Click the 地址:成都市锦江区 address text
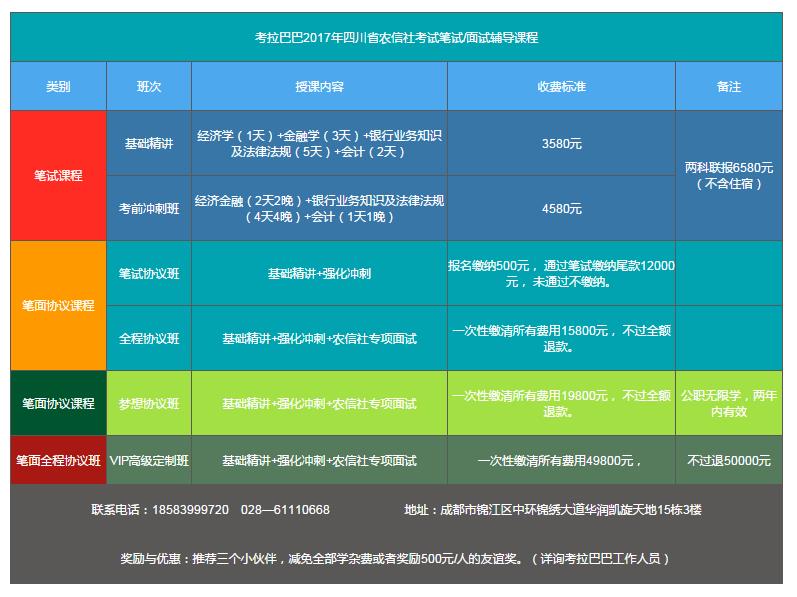 [x=553, y=510]
